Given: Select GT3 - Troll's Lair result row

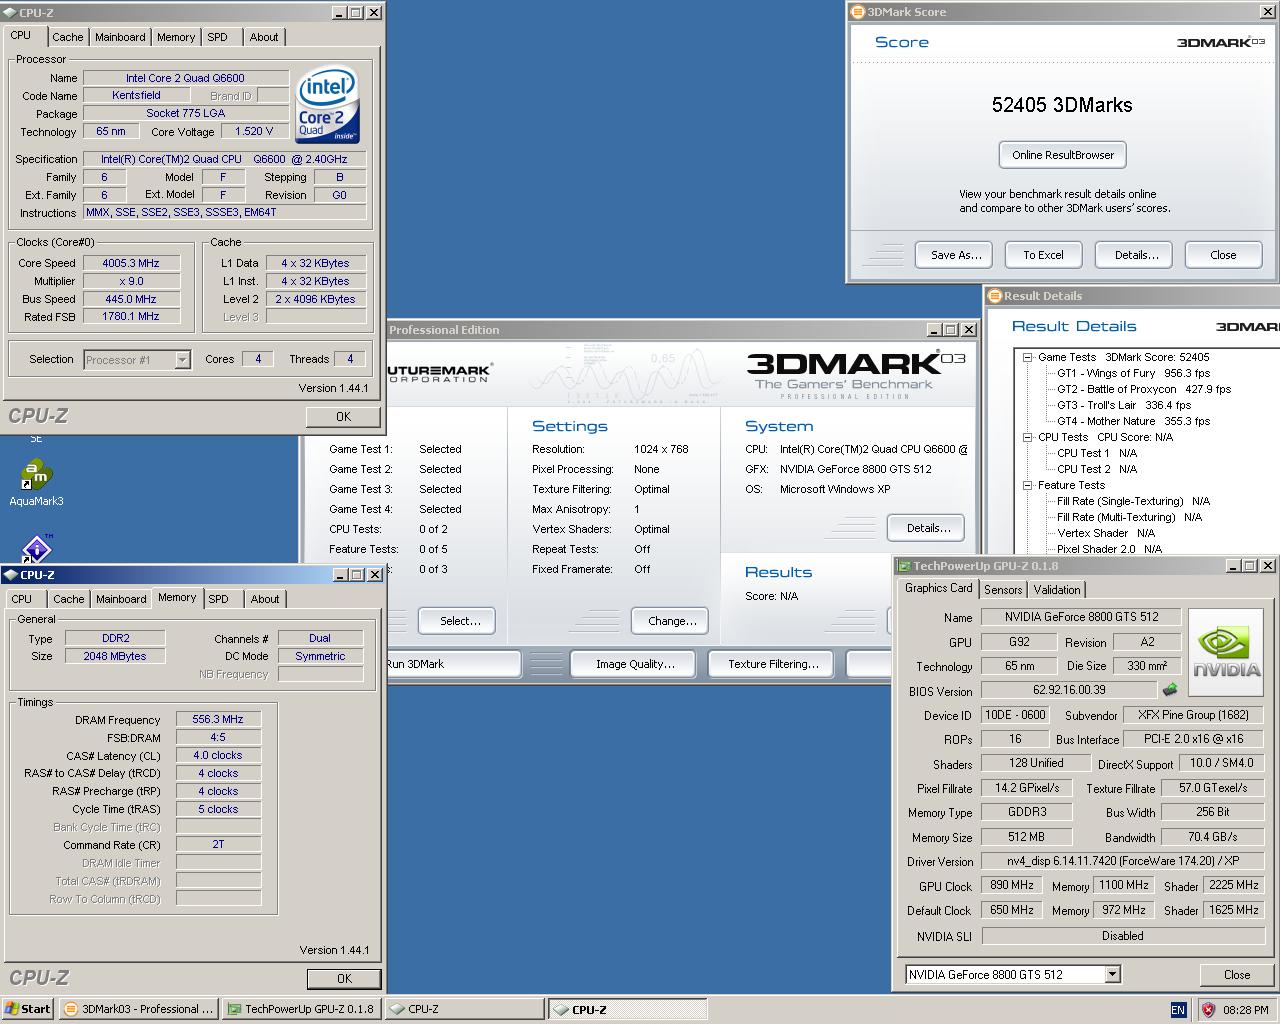Looking at the screenshot, I should pyautogui.click(x=1124, y=405).
